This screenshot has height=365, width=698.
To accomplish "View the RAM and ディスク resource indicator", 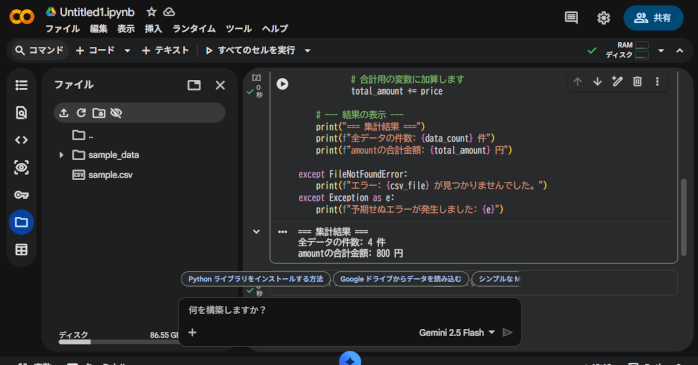I will [628, 50].
